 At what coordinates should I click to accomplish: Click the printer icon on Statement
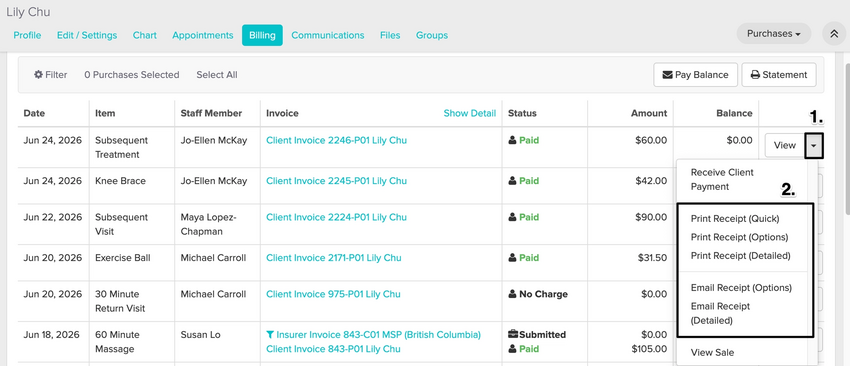coord(755,75)
